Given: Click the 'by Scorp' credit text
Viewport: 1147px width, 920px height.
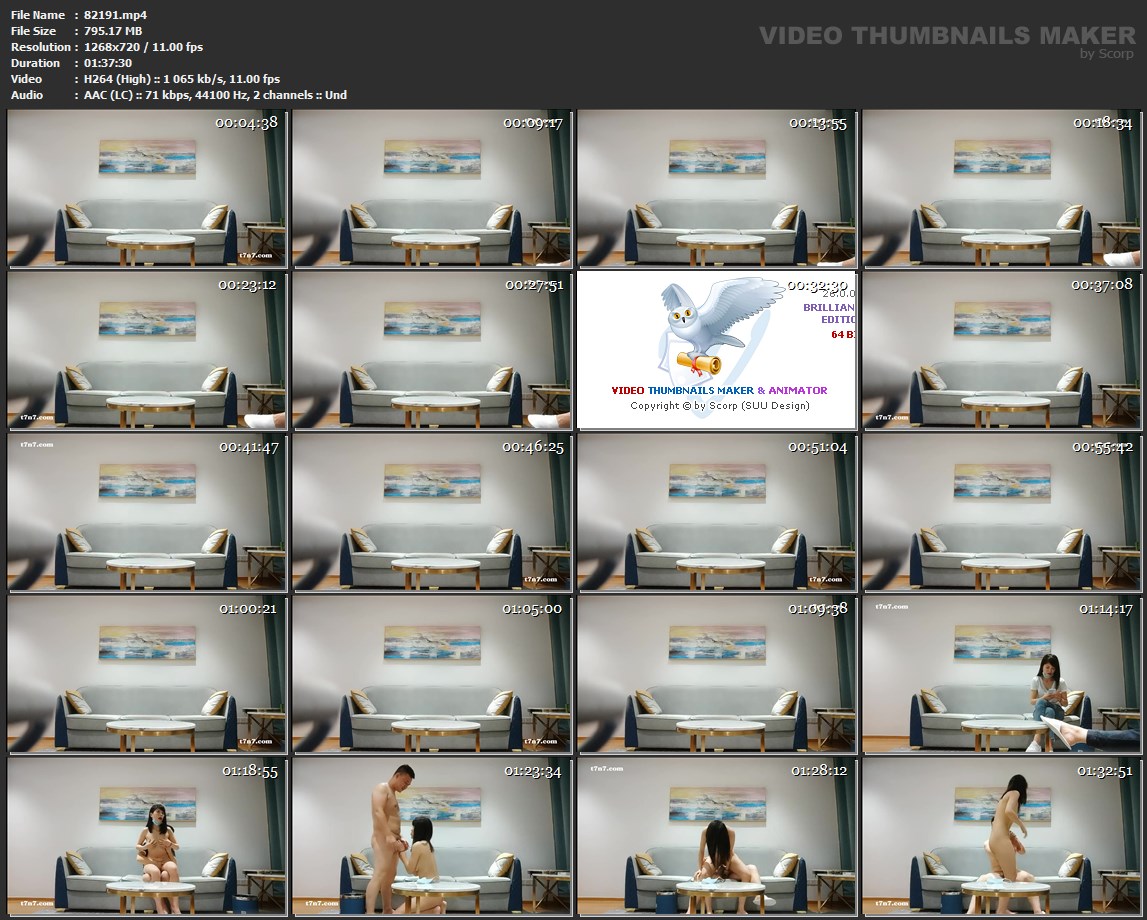Looking at the screenshot, I should pos(1107,53).
